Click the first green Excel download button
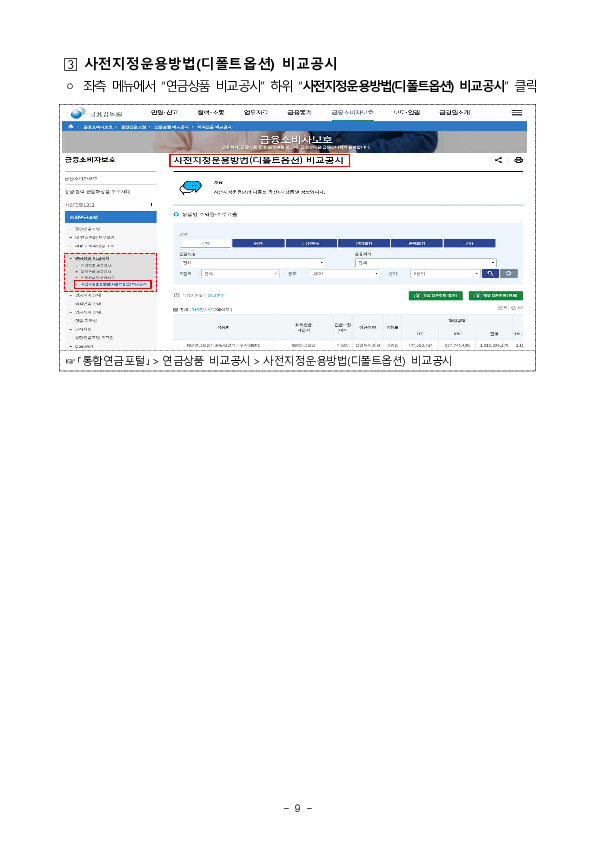595x841 pixels. point(435,296)
